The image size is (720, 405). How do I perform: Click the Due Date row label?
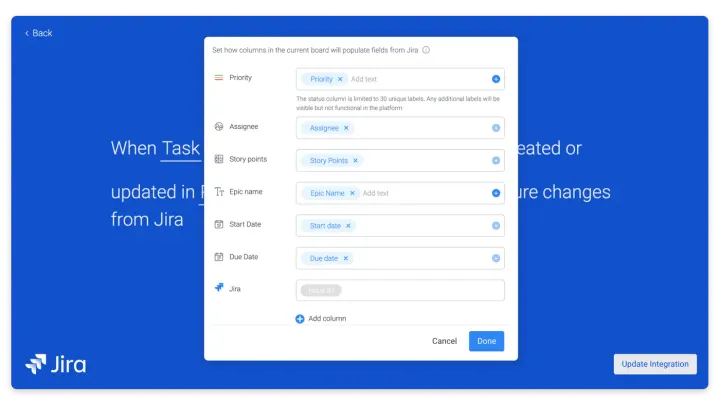point(244,257)
